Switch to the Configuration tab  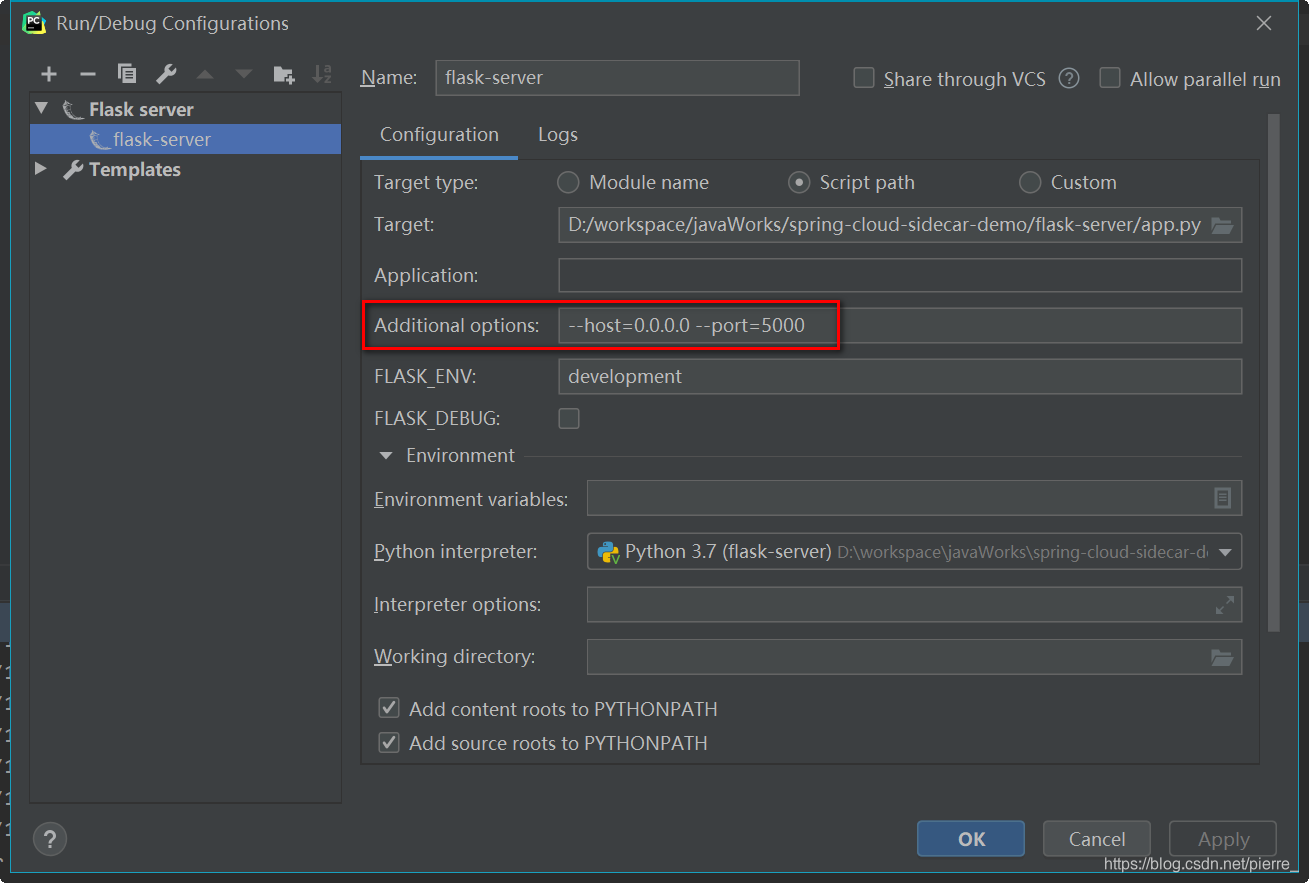point(439,135)
